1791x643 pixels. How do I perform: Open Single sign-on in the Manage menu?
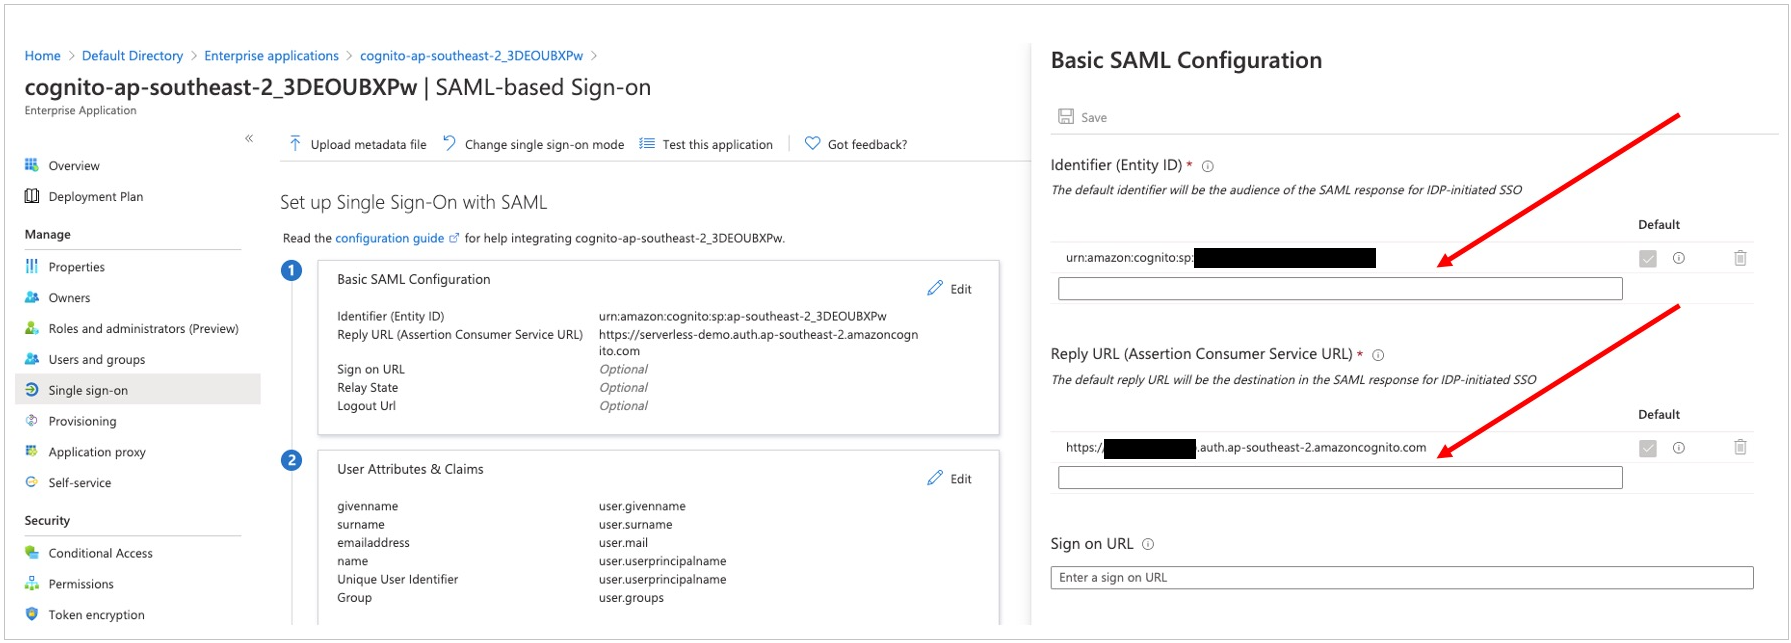coord(88,390)
